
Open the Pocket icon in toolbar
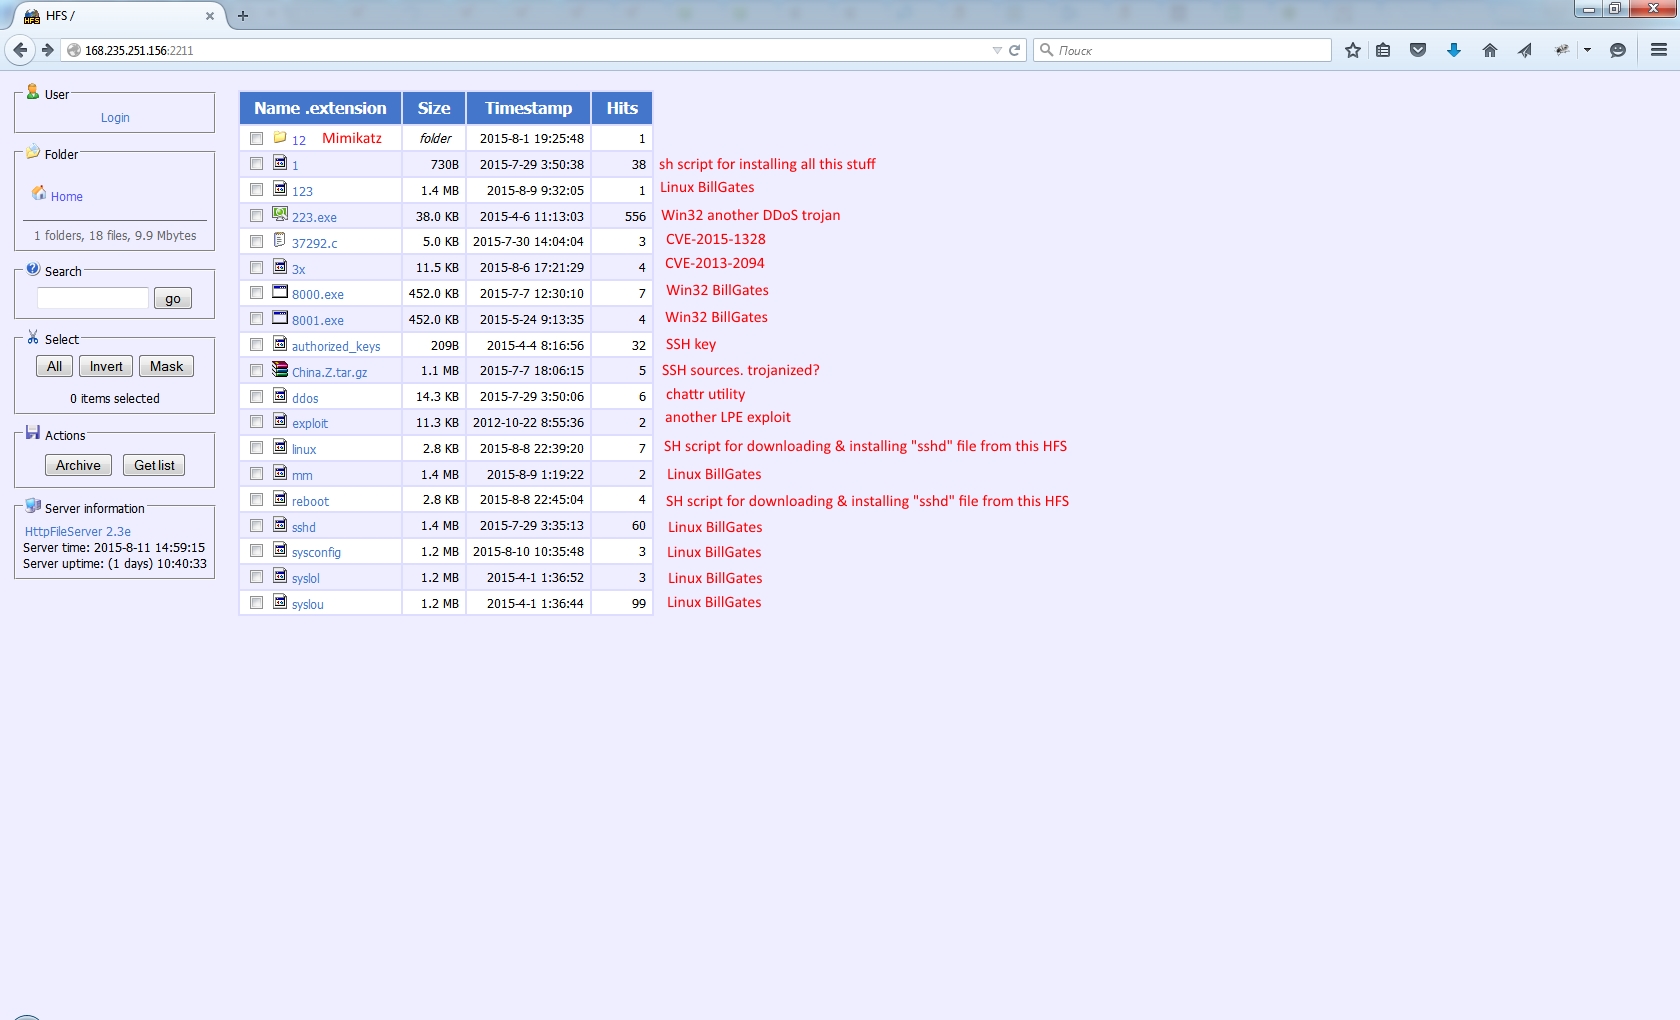click(x=1417, y=50)
